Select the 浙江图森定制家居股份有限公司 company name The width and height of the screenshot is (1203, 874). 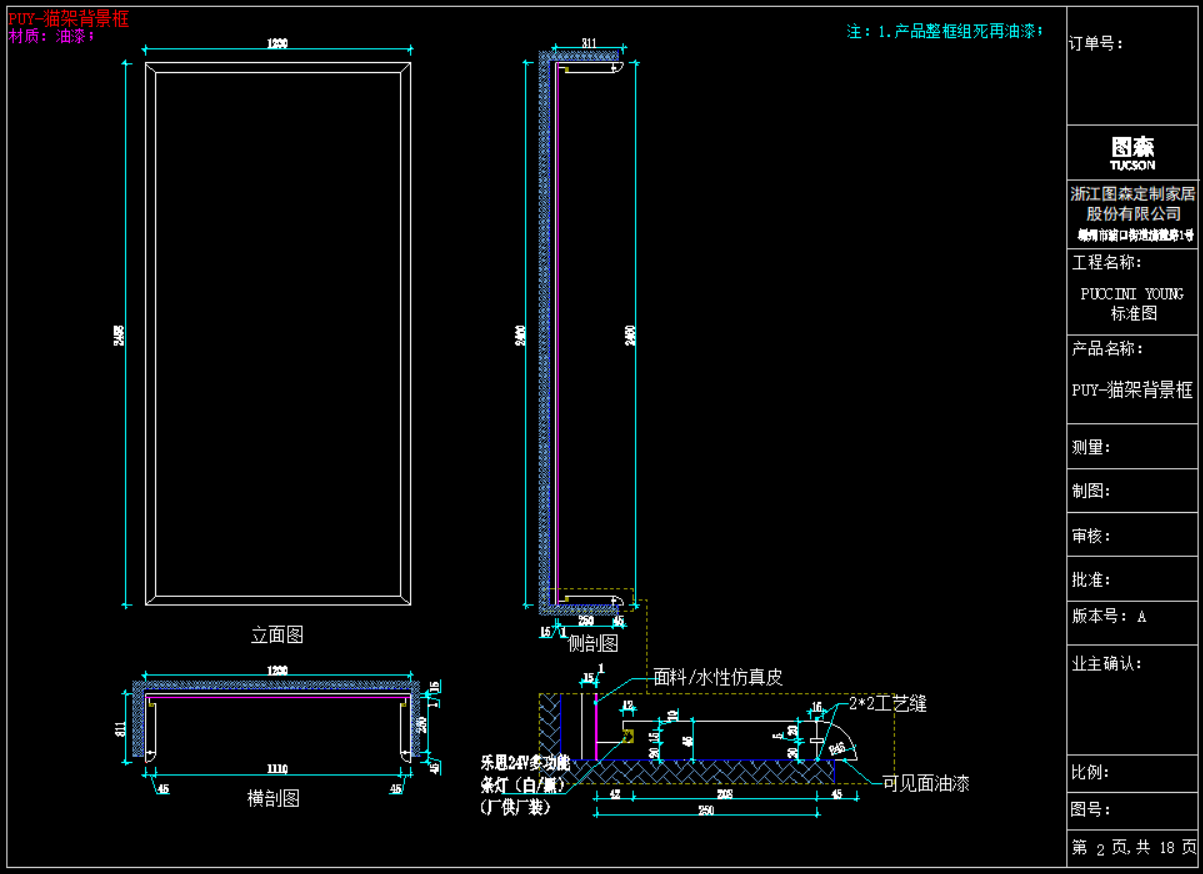point(1133,204)
